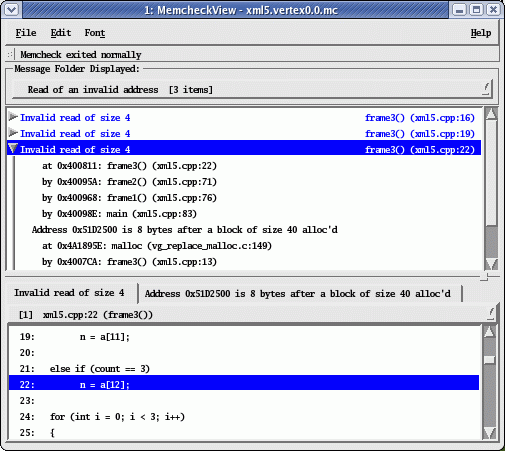Expand first Invalid read entry at xml5.cpp:16

(x=13, y=117)
